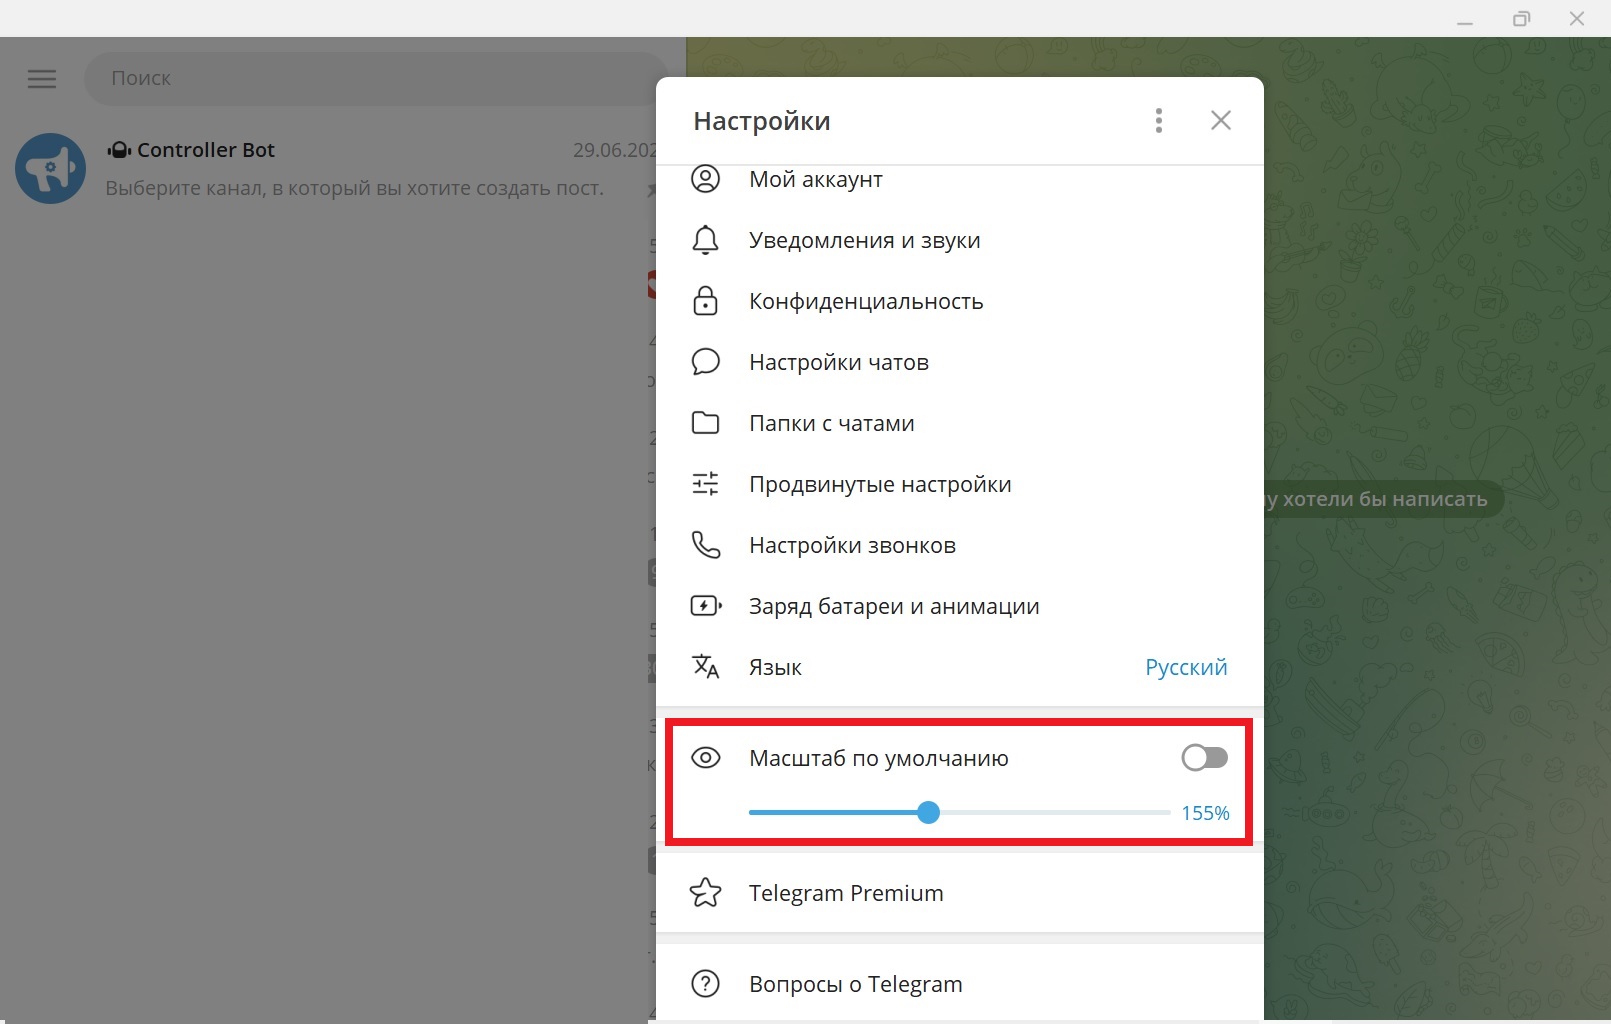Click the eye icon for default scale
Image resolution: width=1611 pixels, height=1024 pixels.
point(706,758)
